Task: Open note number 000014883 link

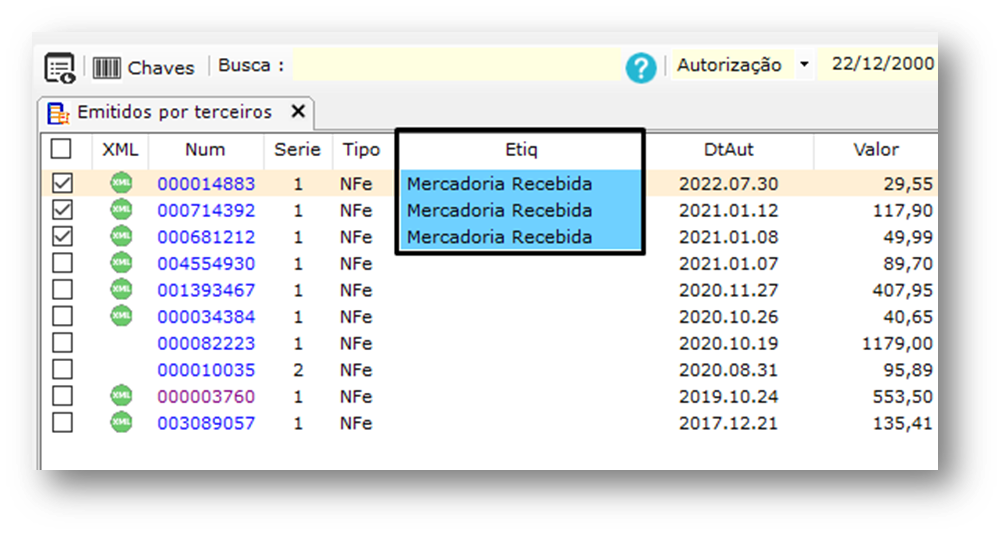Action: [x=206, y=184]
